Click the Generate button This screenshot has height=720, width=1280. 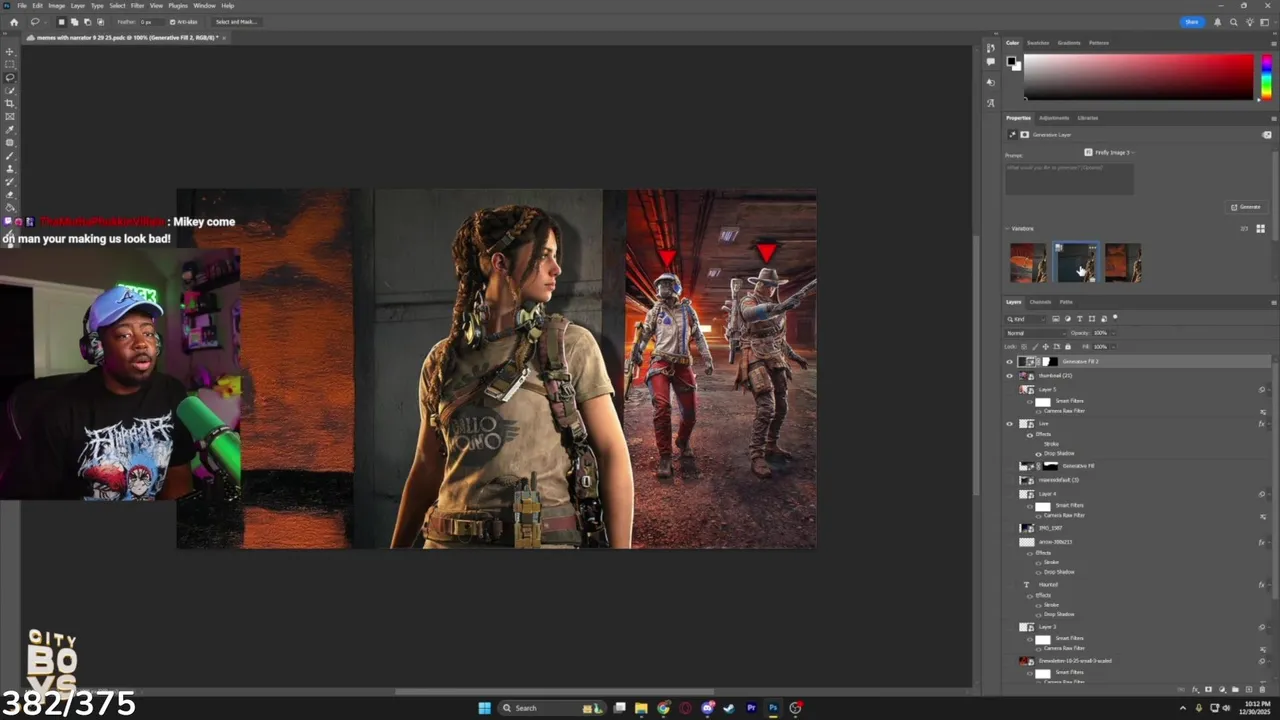1246,207
